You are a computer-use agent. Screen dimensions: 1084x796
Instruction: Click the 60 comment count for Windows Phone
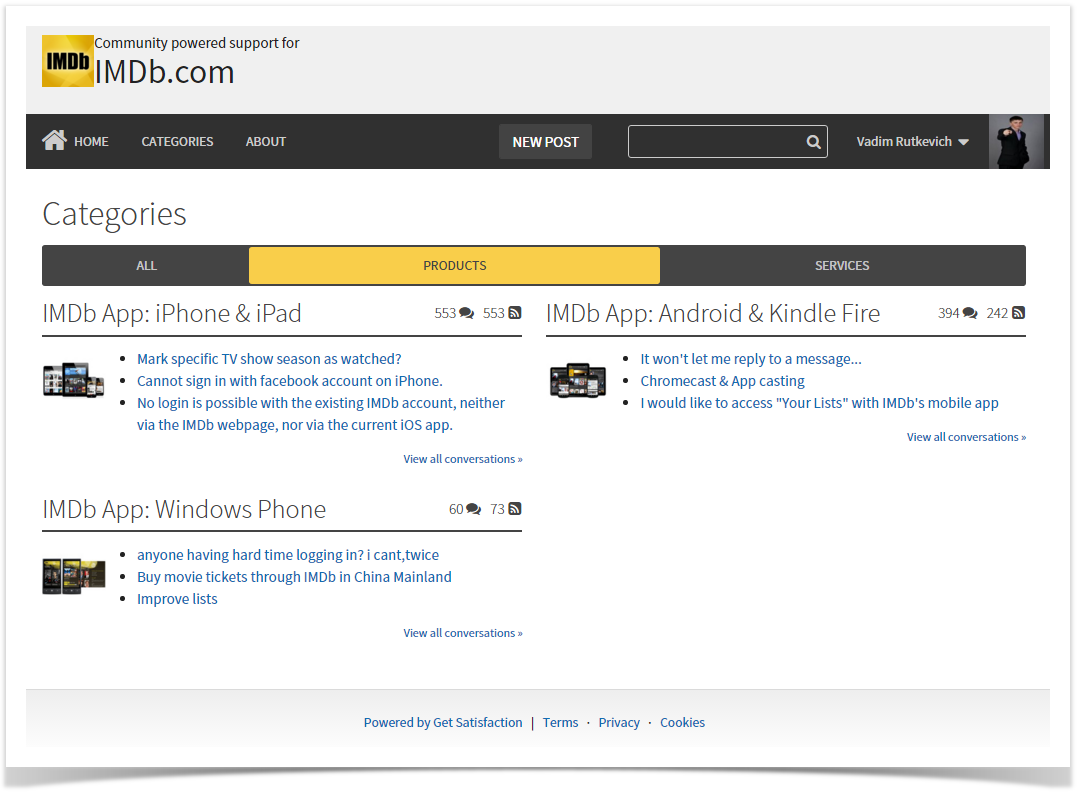click(456, 509)
